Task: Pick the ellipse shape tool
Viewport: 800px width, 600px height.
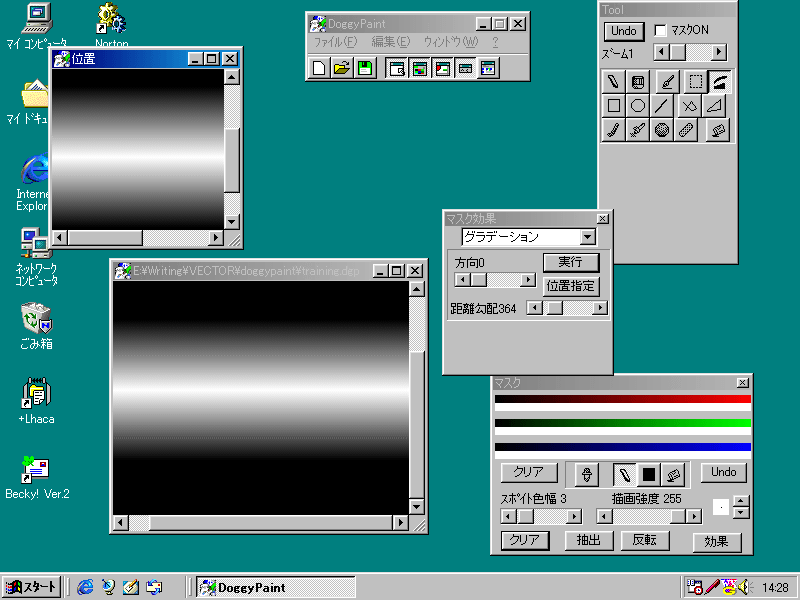Action: tap(638, 105)
